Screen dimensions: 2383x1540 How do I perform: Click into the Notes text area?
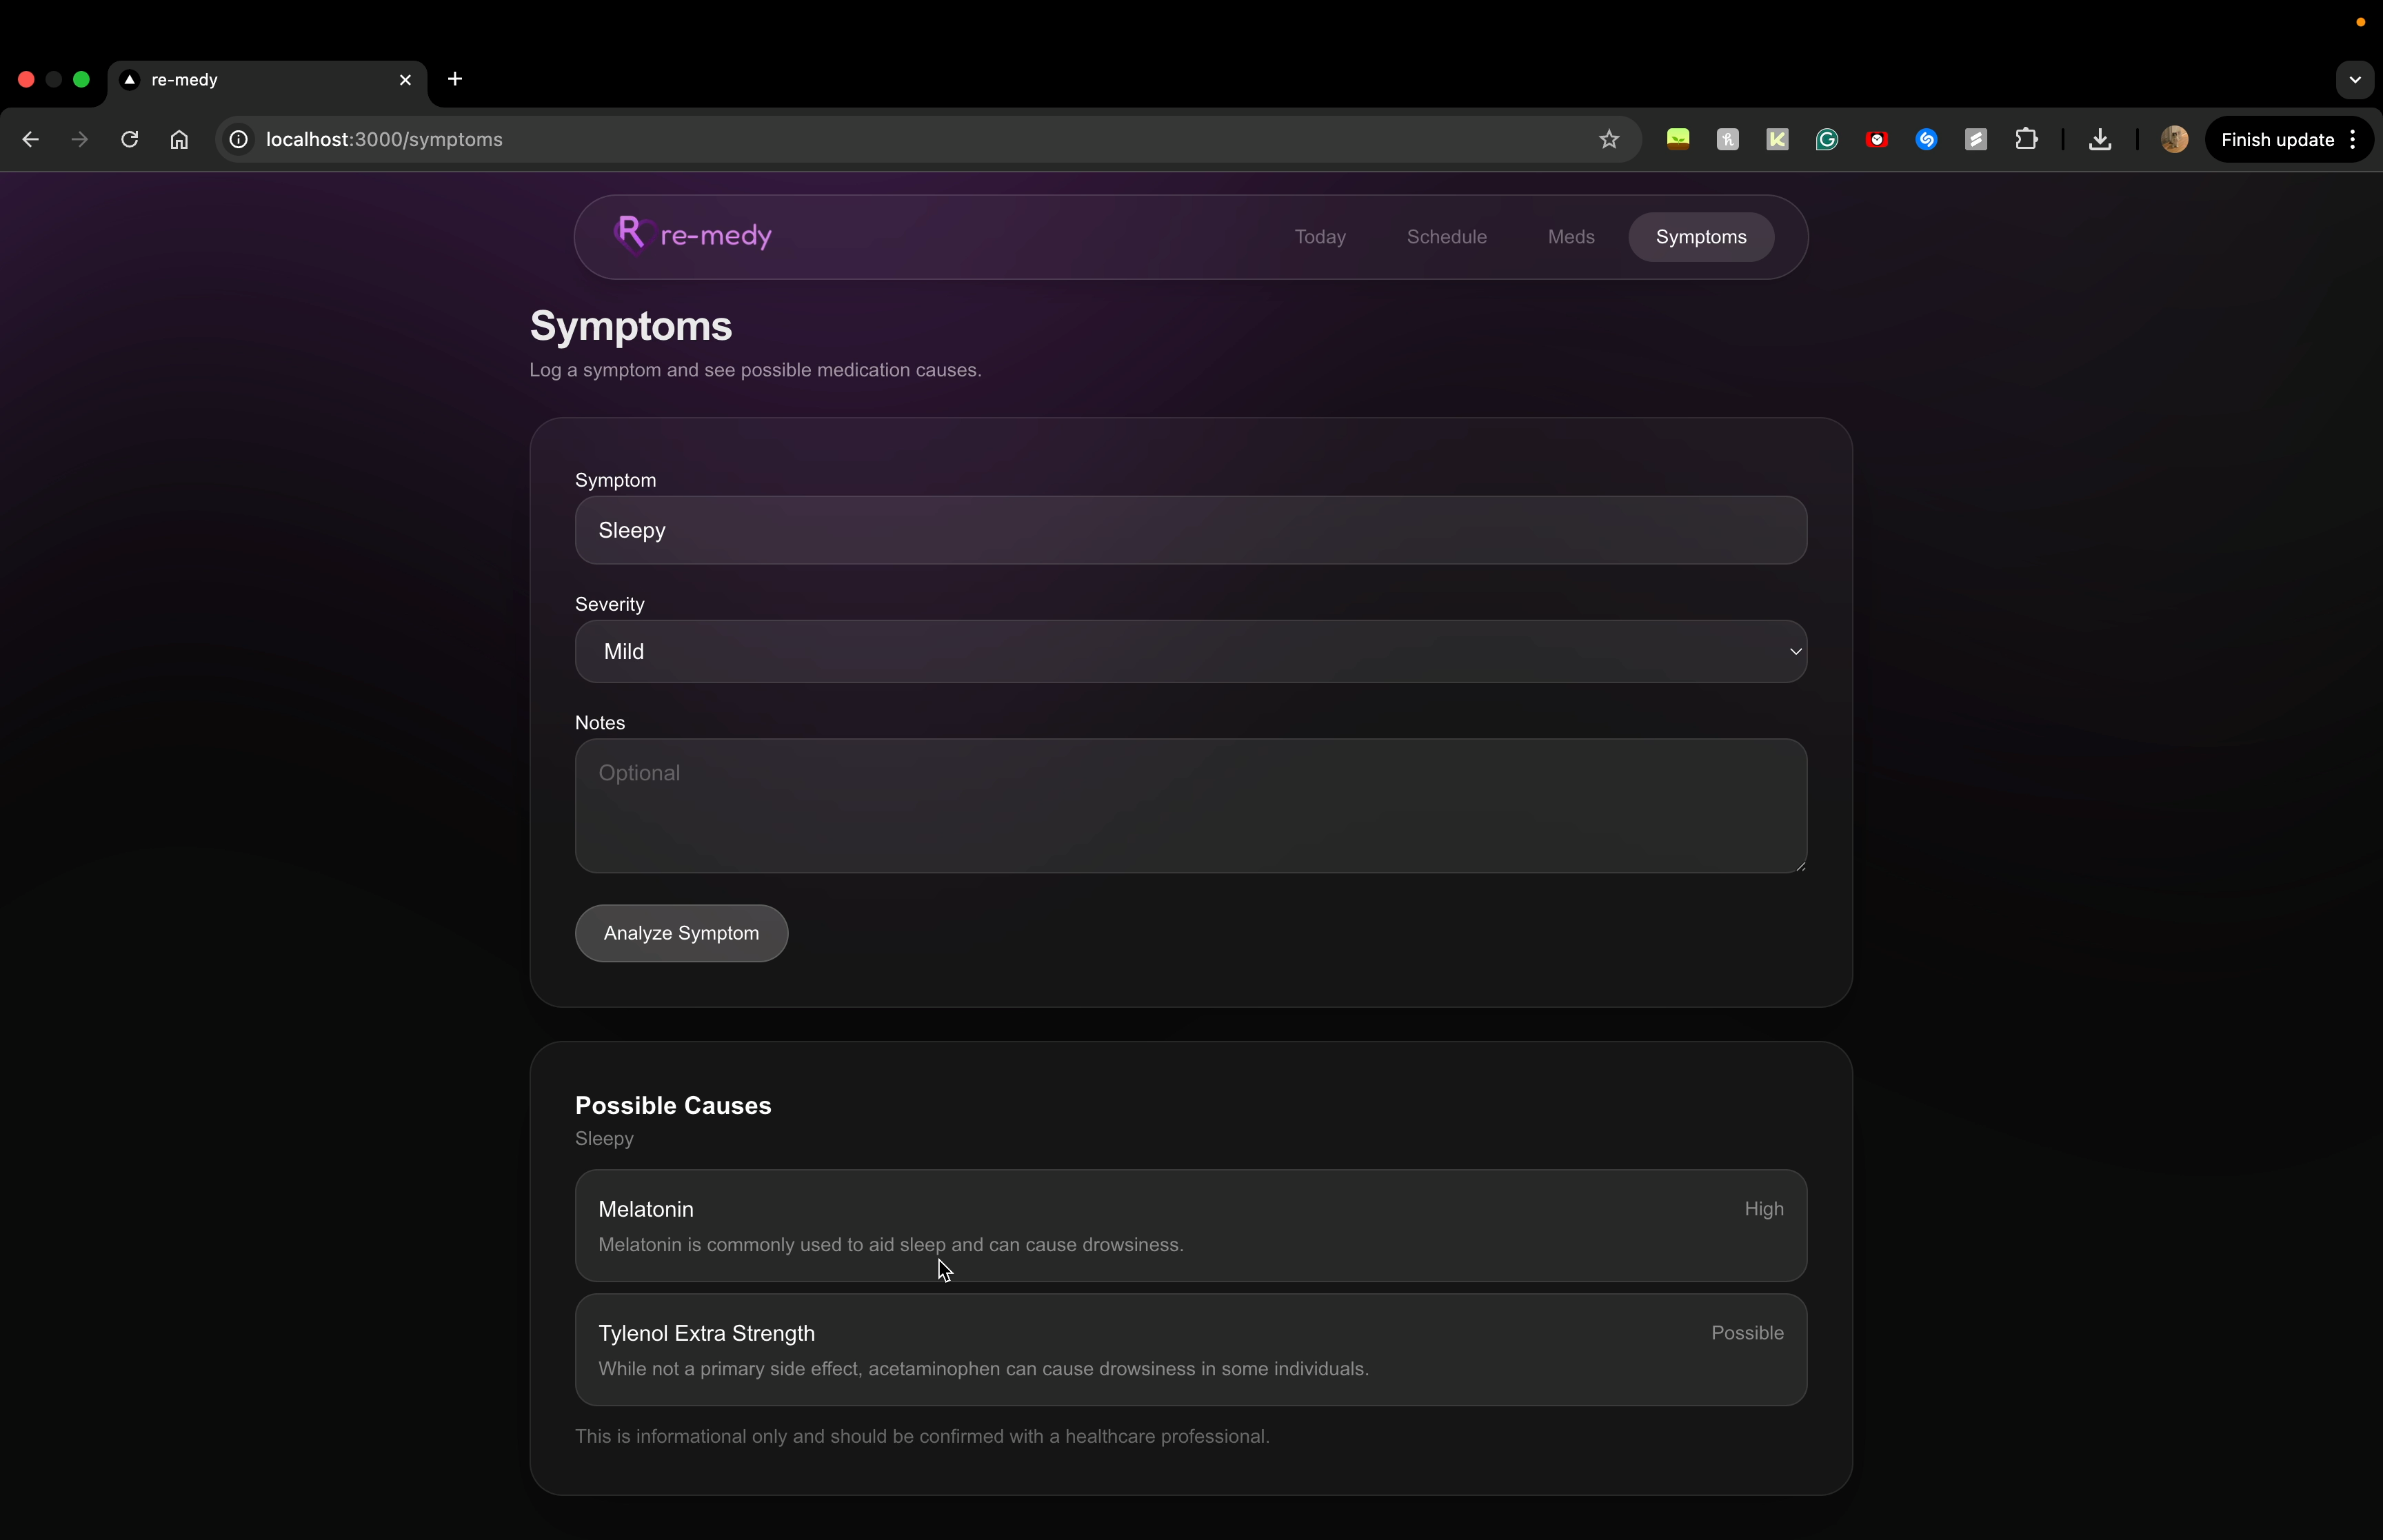tap(1190, 806)
